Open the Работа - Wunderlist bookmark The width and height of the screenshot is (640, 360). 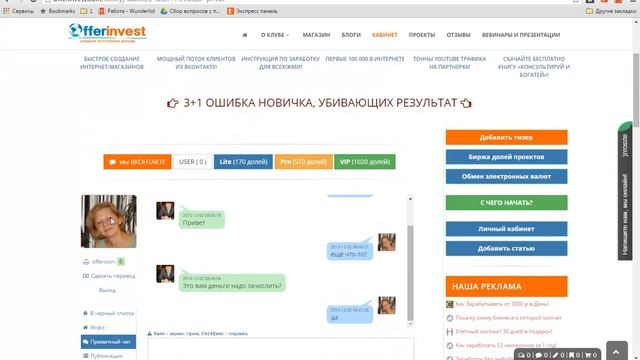pos(127,11)
